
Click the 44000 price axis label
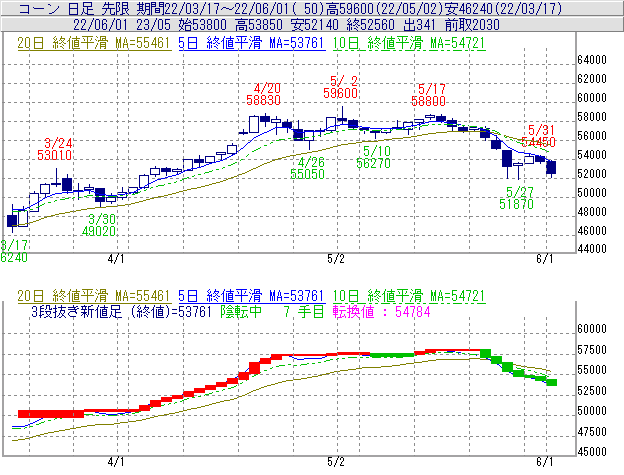(592, 249)
